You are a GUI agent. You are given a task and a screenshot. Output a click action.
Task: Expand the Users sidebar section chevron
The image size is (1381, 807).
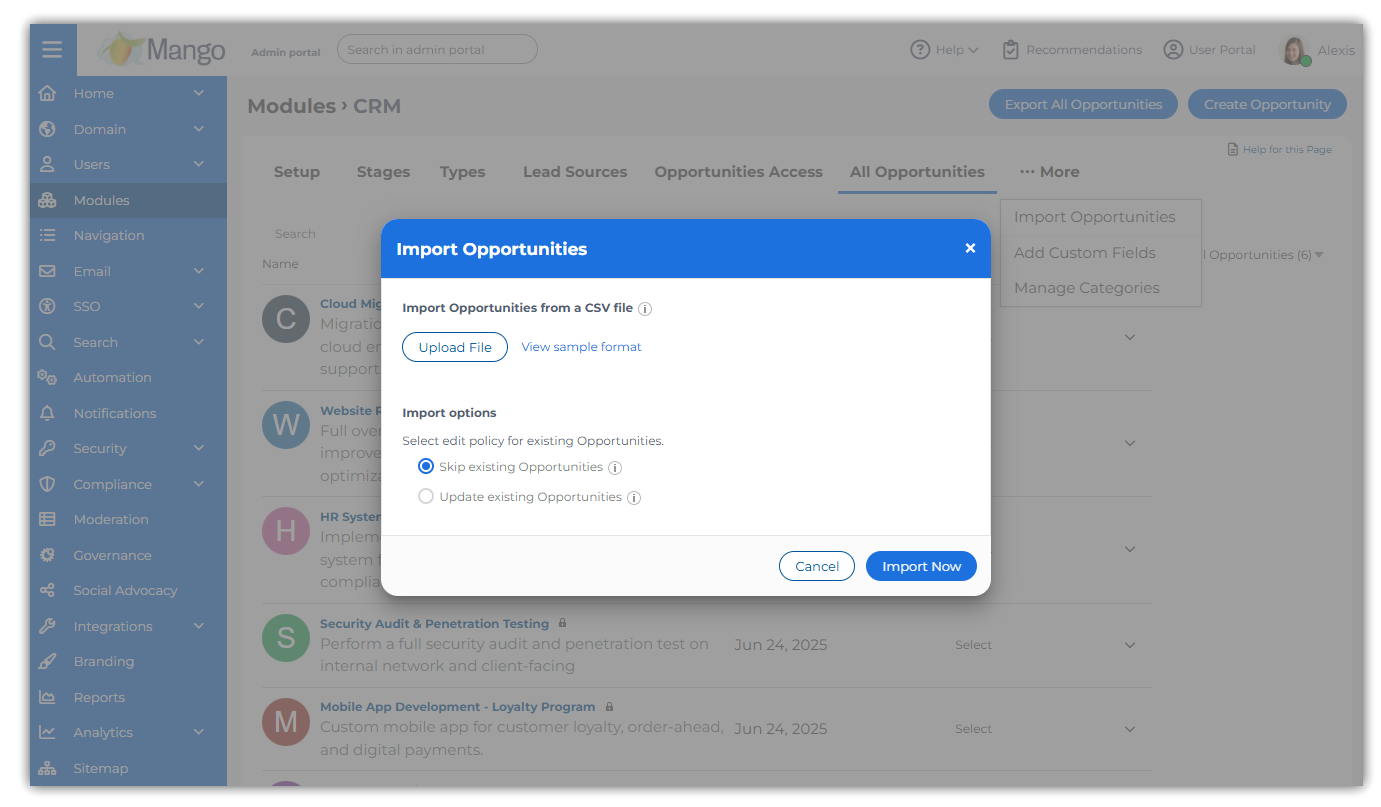(x=199, y=164)
